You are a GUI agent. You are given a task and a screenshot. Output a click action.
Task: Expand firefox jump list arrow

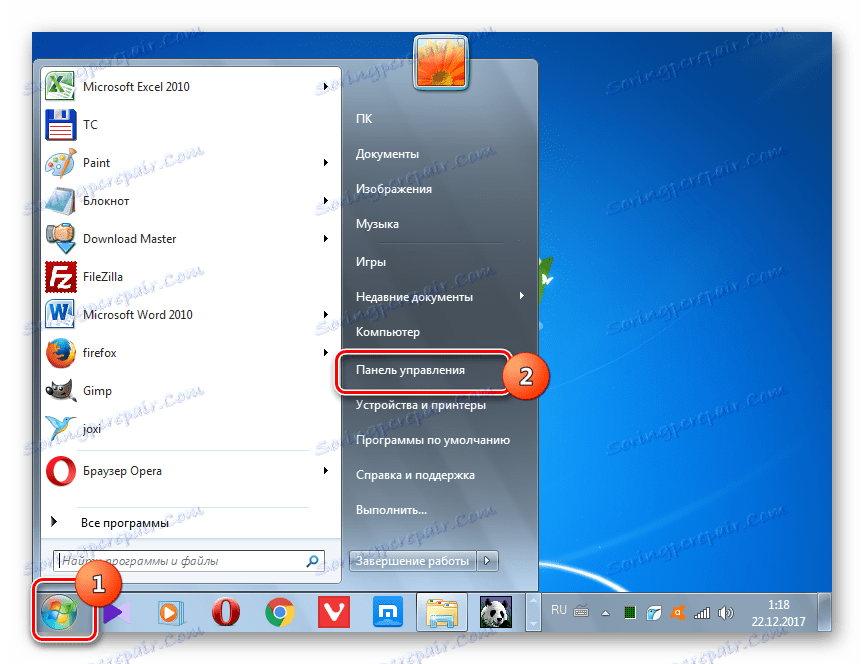pyautogui.click(x=326, y=353)
